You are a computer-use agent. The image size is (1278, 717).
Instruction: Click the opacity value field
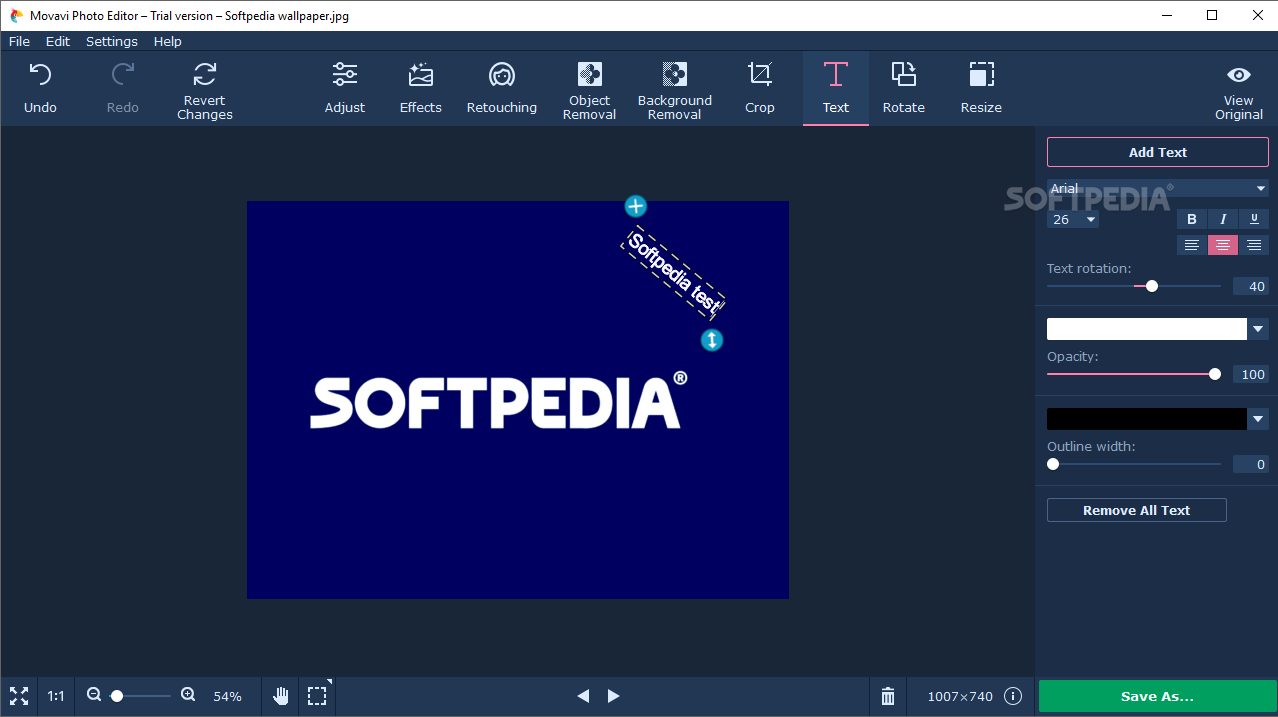(1251, 374)
